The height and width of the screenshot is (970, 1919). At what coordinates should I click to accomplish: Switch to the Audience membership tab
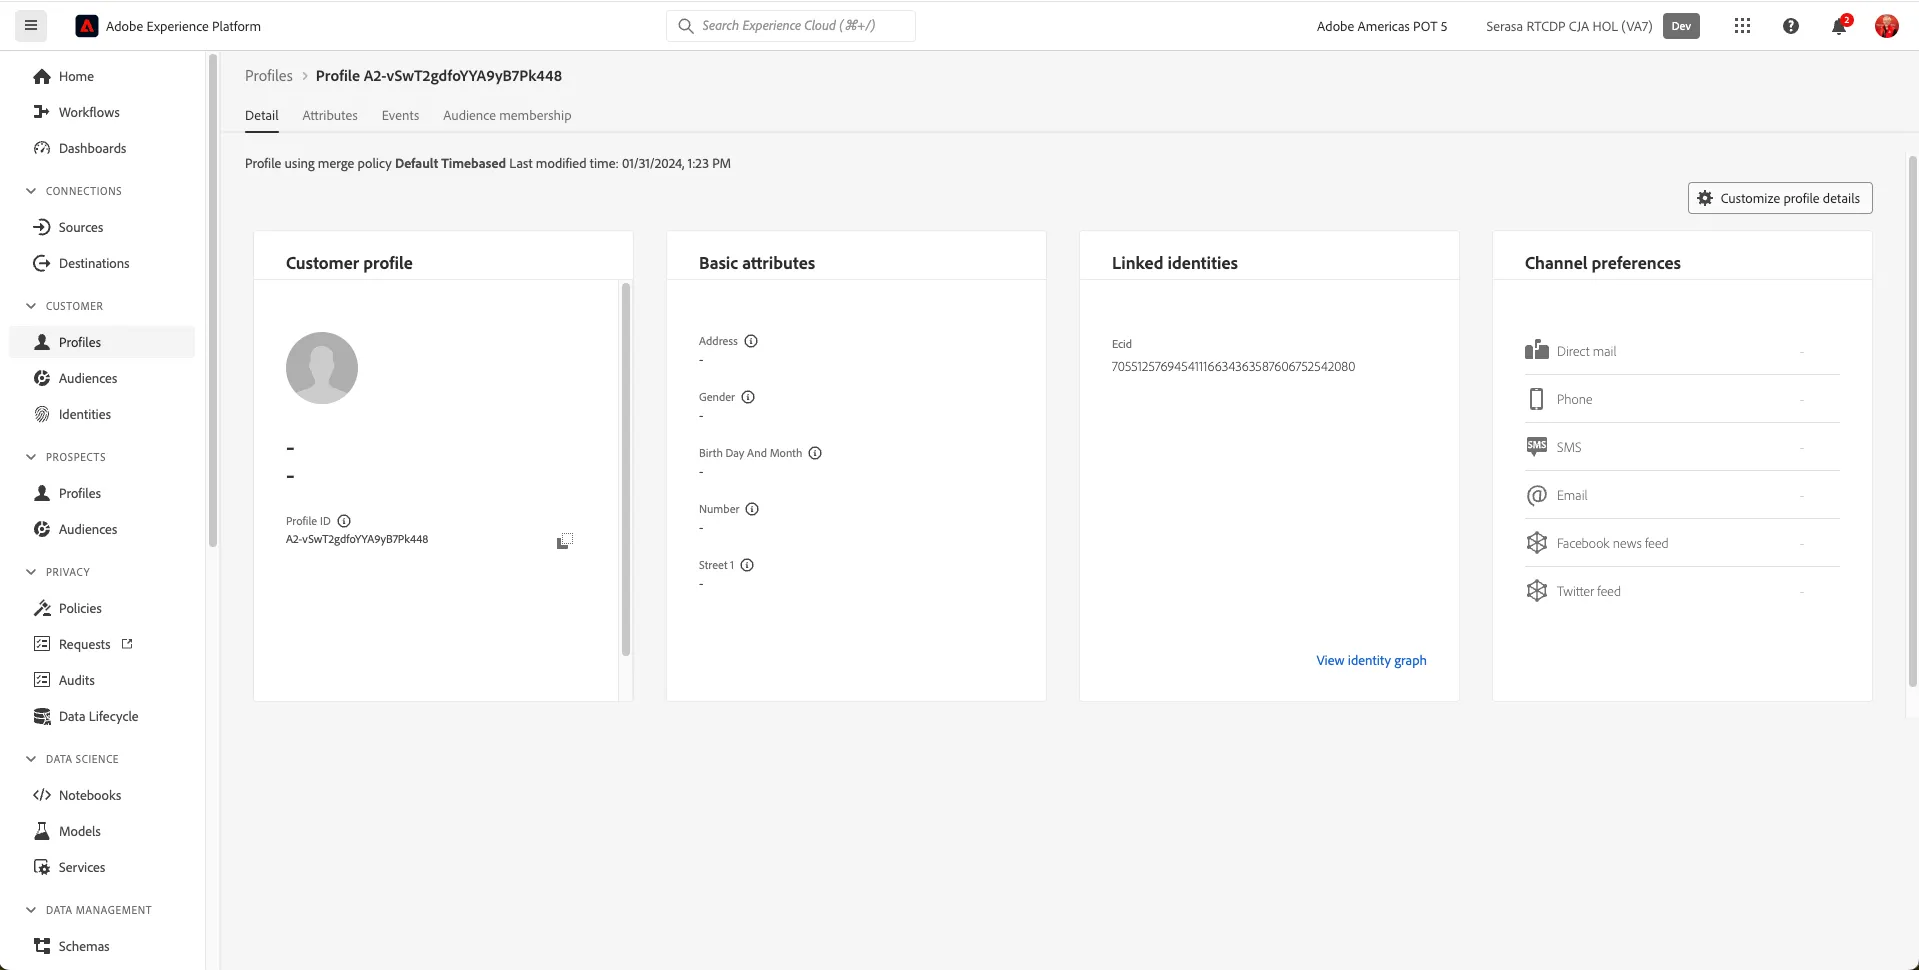click(507, 115)
